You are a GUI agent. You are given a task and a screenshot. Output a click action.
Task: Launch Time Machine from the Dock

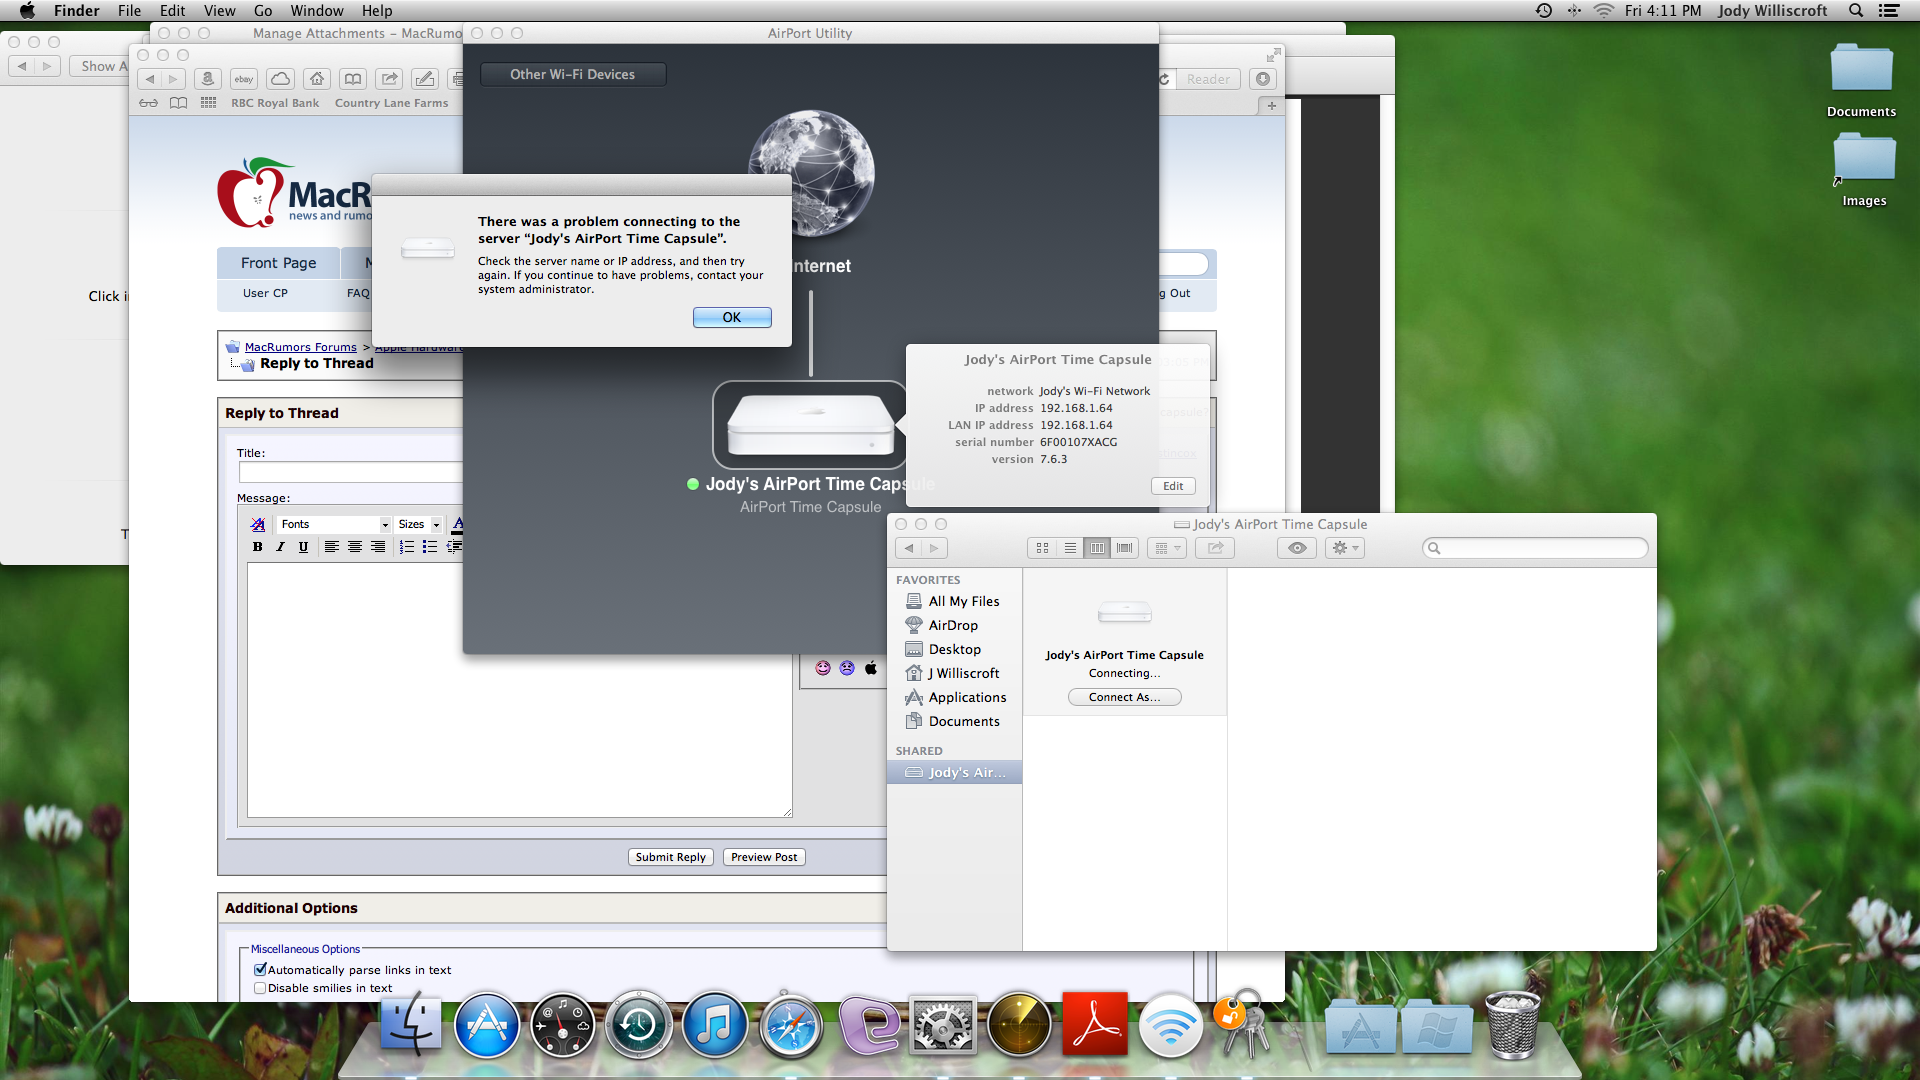[639, 1025]
